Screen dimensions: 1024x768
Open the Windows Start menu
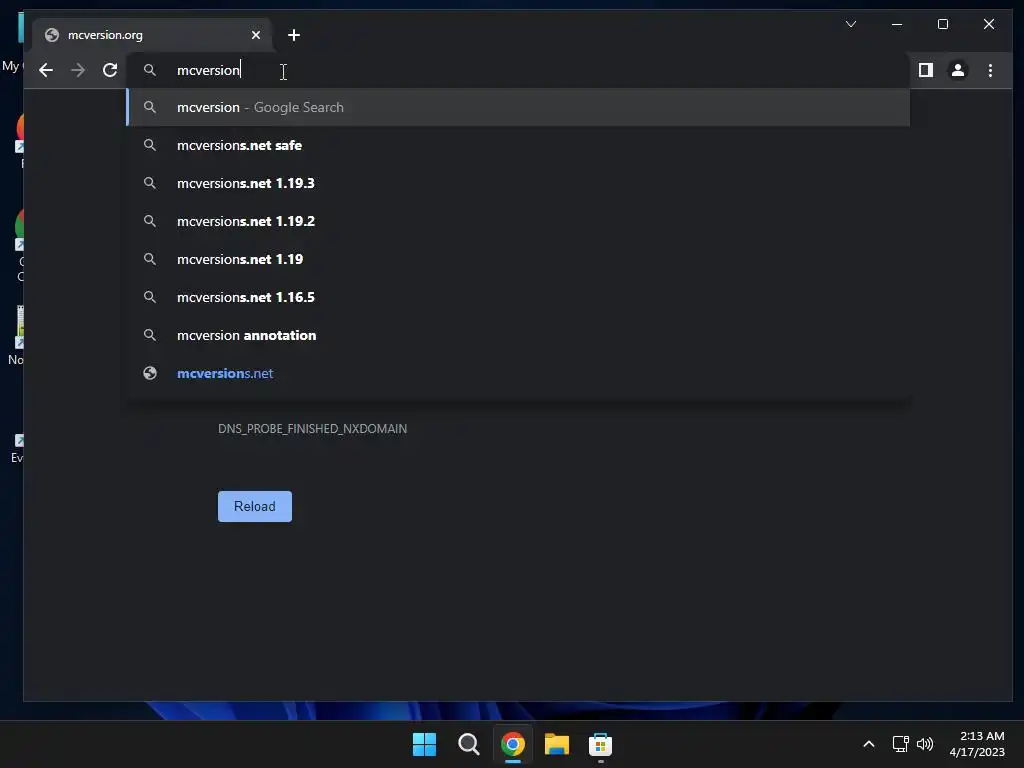[424, 744]
